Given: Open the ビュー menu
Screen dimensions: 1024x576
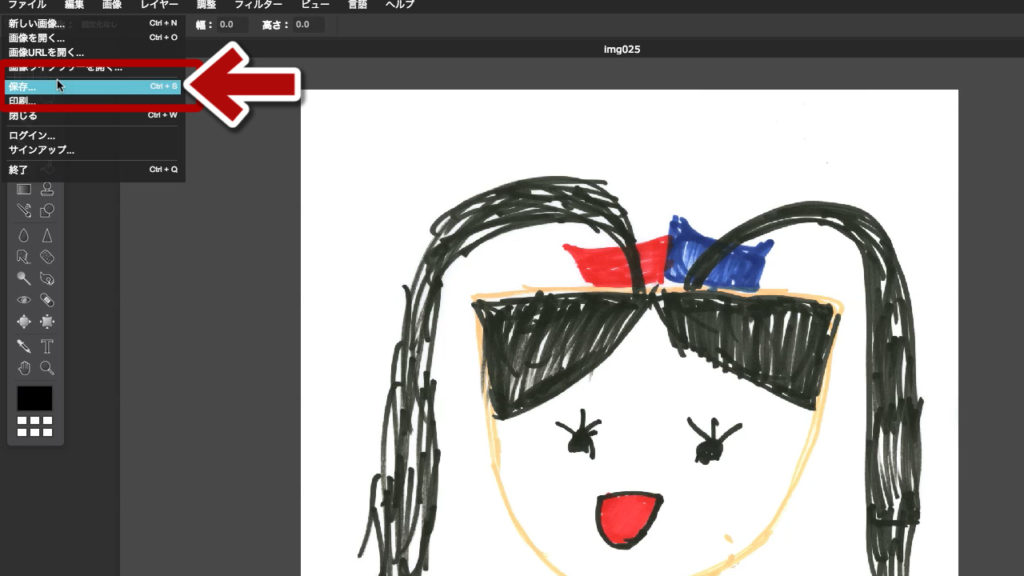Looking at the screenshot, I should 315,5.
